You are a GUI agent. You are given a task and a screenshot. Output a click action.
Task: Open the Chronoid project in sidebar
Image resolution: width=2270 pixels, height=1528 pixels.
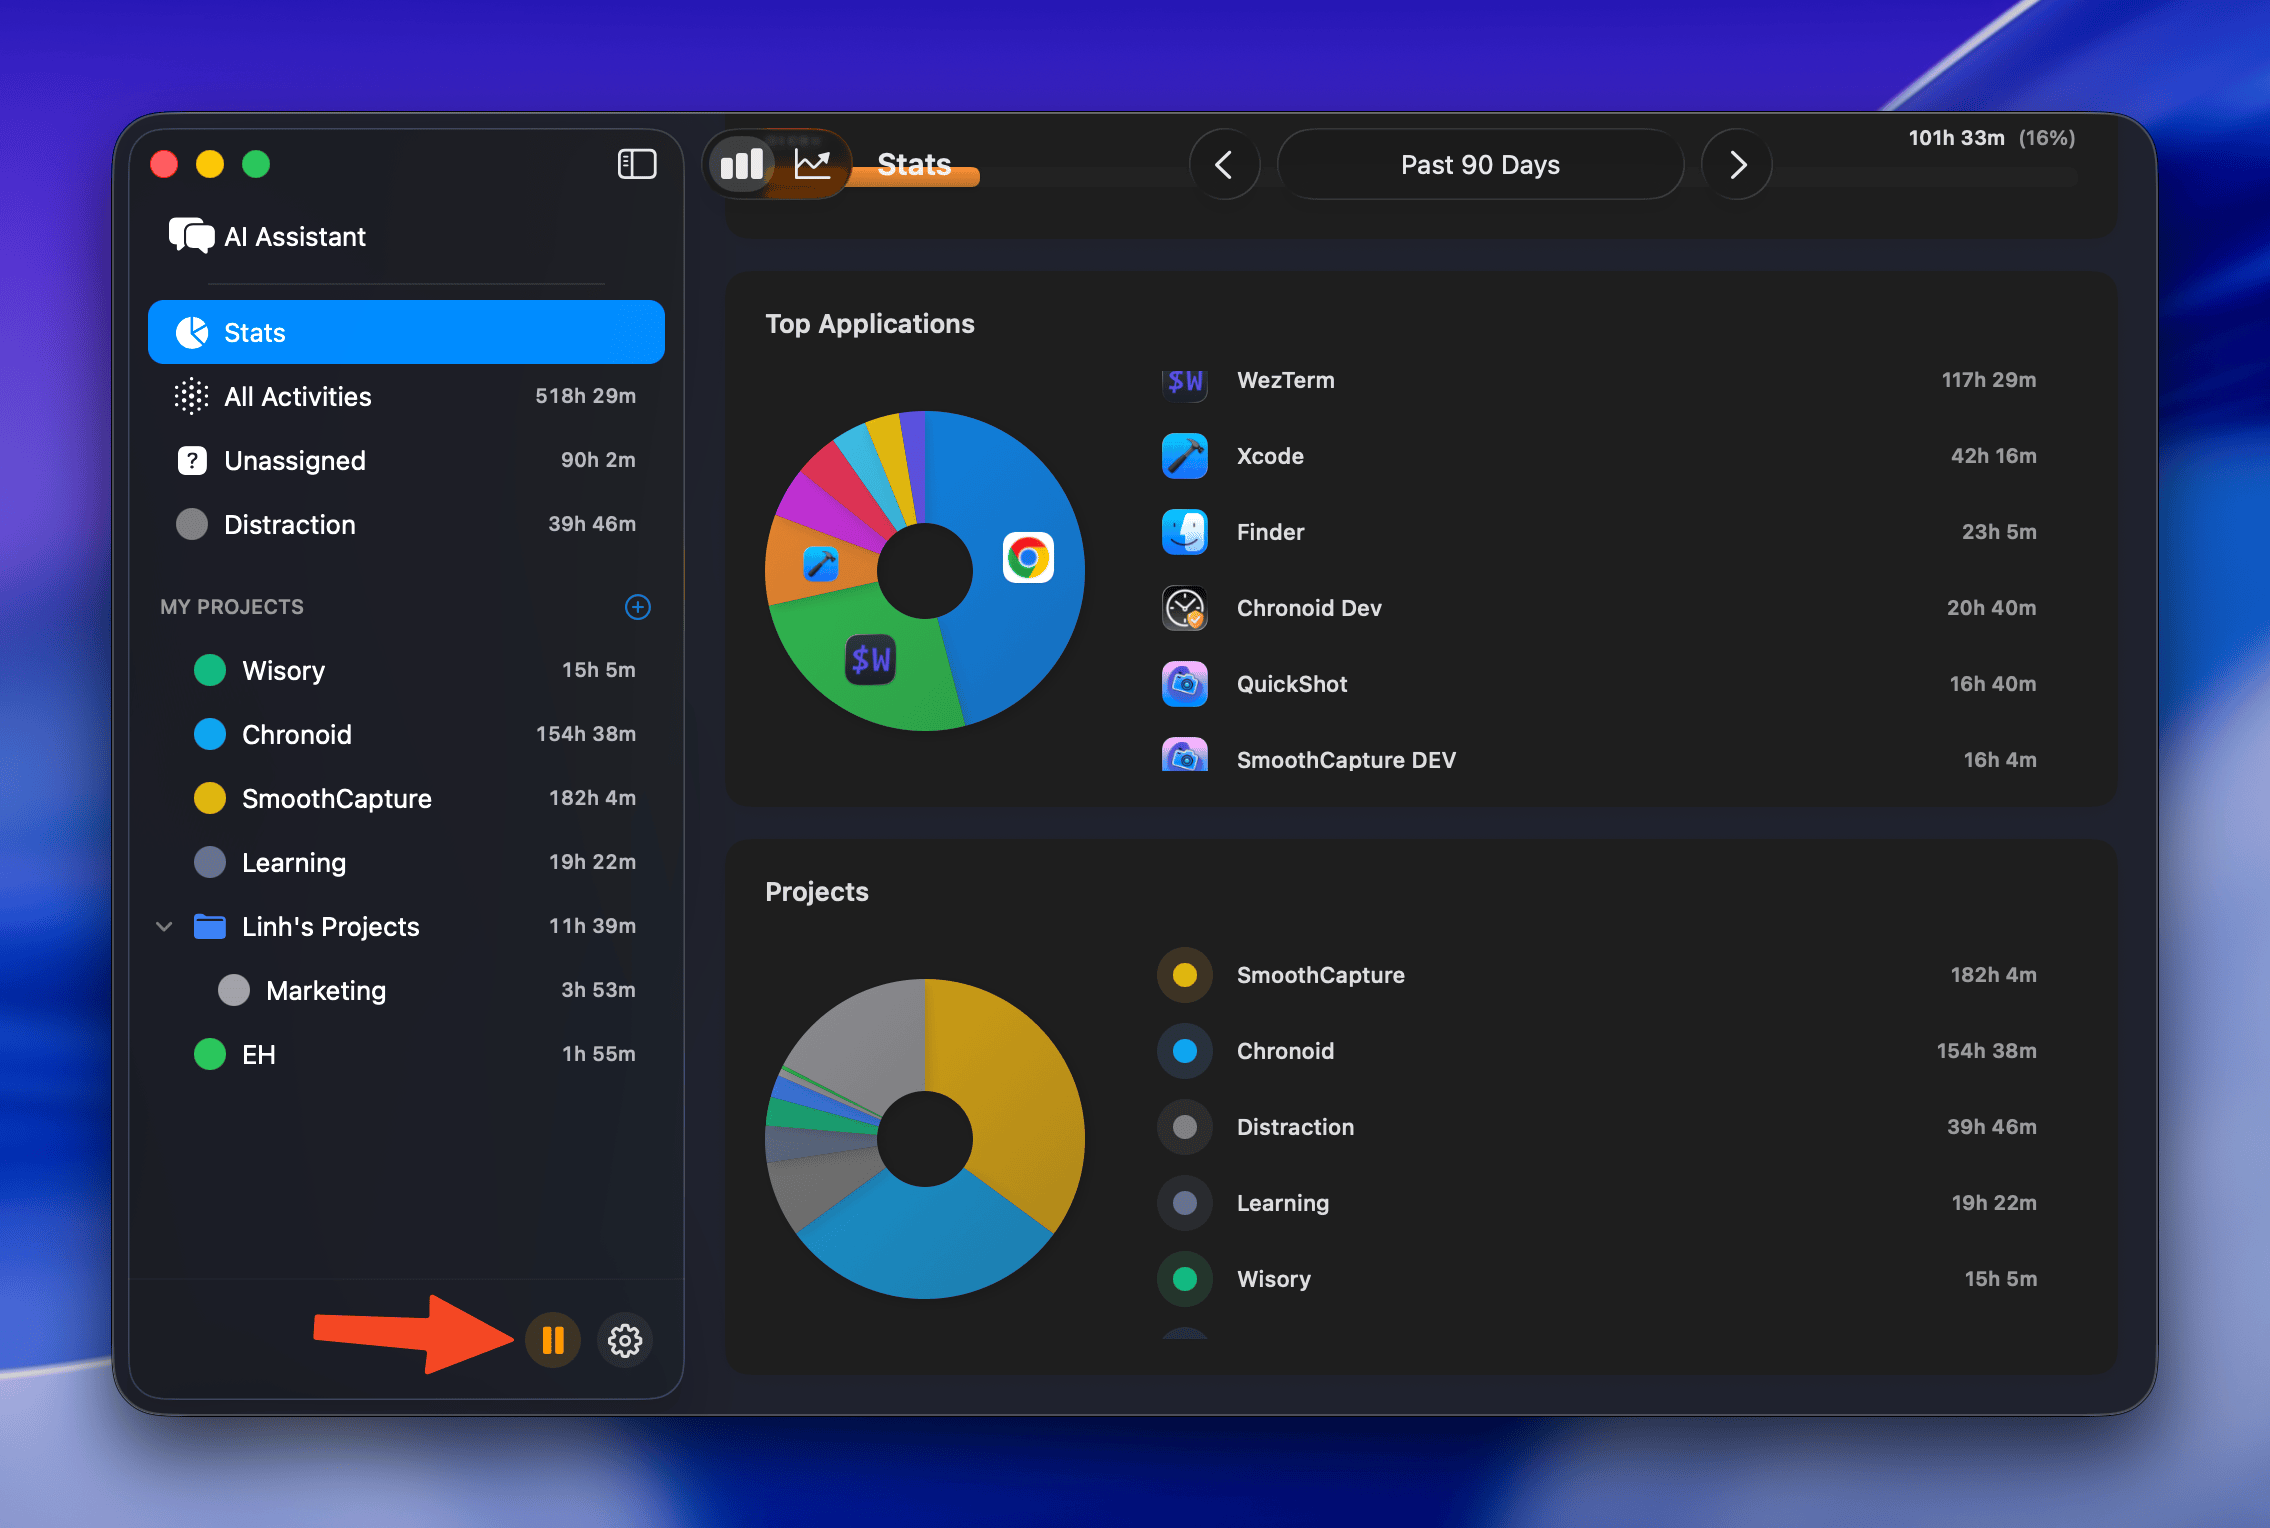click(297, 735)
